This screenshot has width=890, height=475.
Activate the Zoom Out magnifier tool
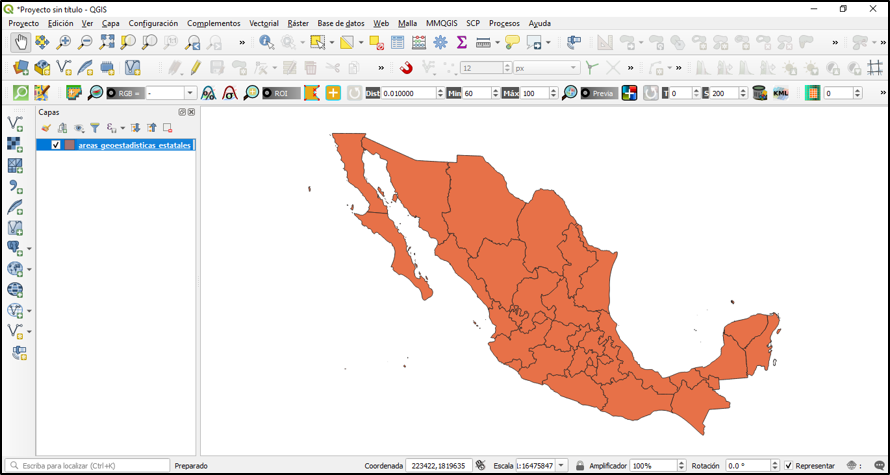[x=85, y=42]
